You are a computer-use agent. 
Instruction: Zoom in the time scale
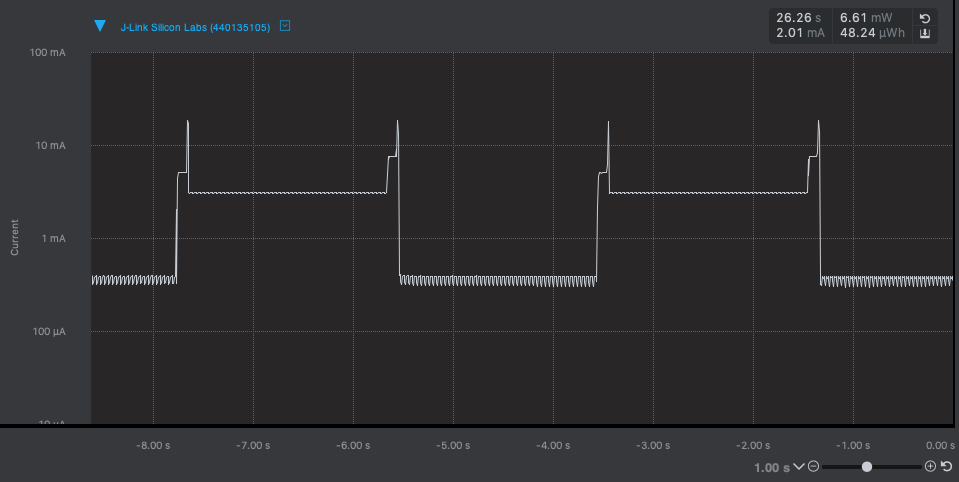coord(930,467)
